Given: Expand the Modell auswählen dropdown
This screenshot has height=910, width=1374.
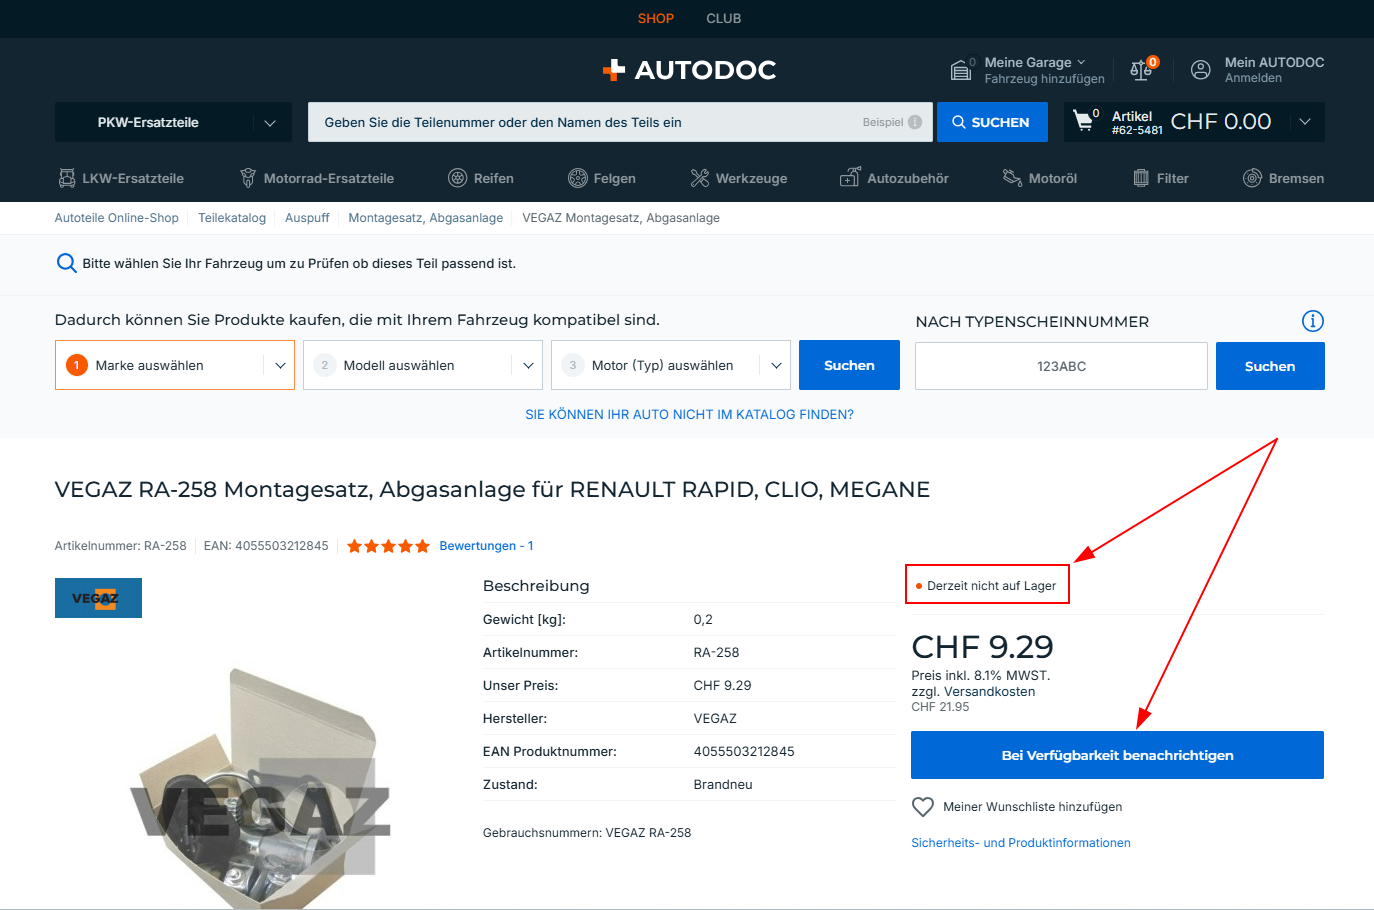Looking at the screenshot, I should (423, 365).
